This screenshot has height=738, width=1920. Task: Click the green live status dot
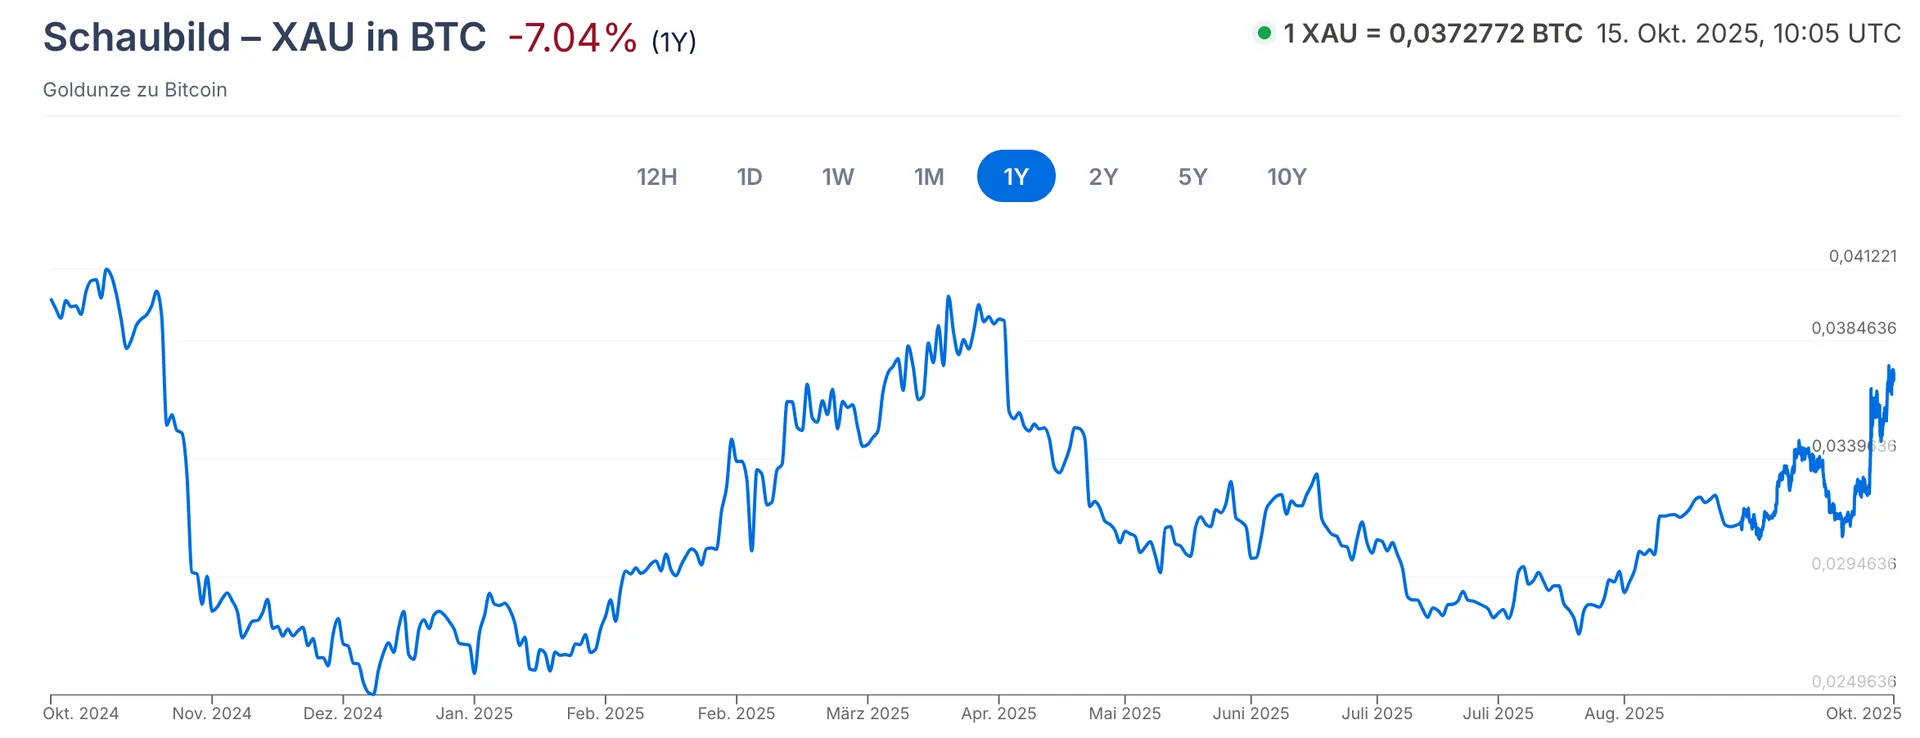pyautogui.click(x=1264, y=34)
